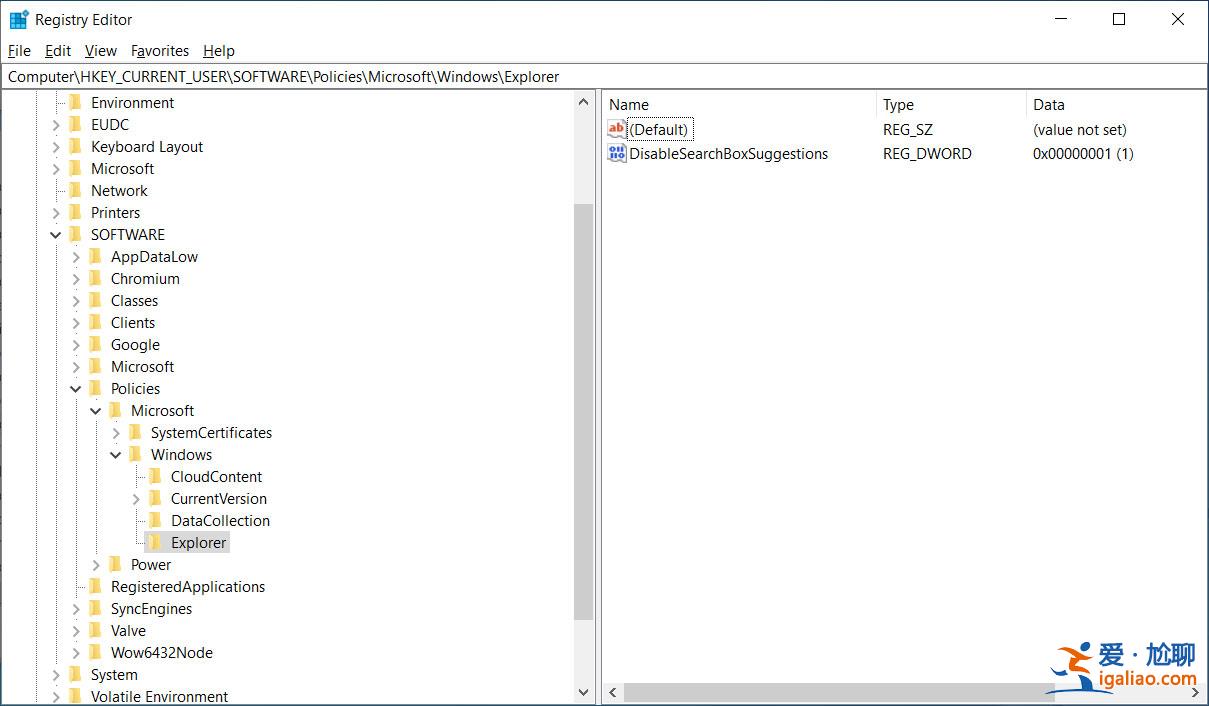Click the CloudContent folder icon
The width and height of the screenshot is (1209, 706).
point(155,477)
